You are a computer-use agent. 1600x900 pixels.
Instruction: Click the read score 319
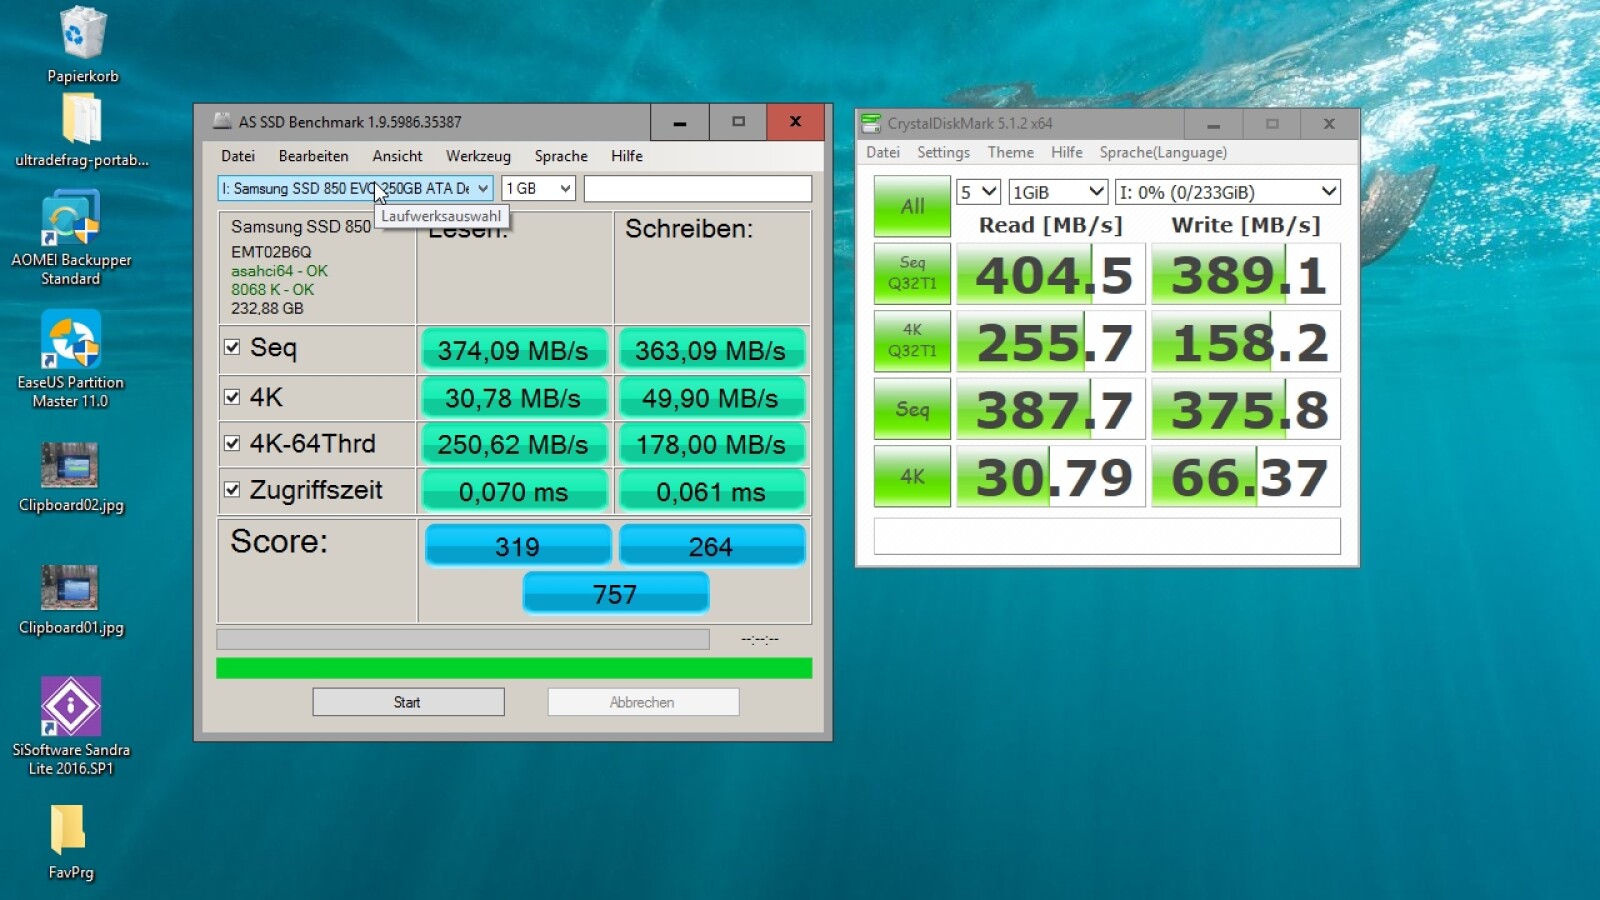[x=517, y=546]
